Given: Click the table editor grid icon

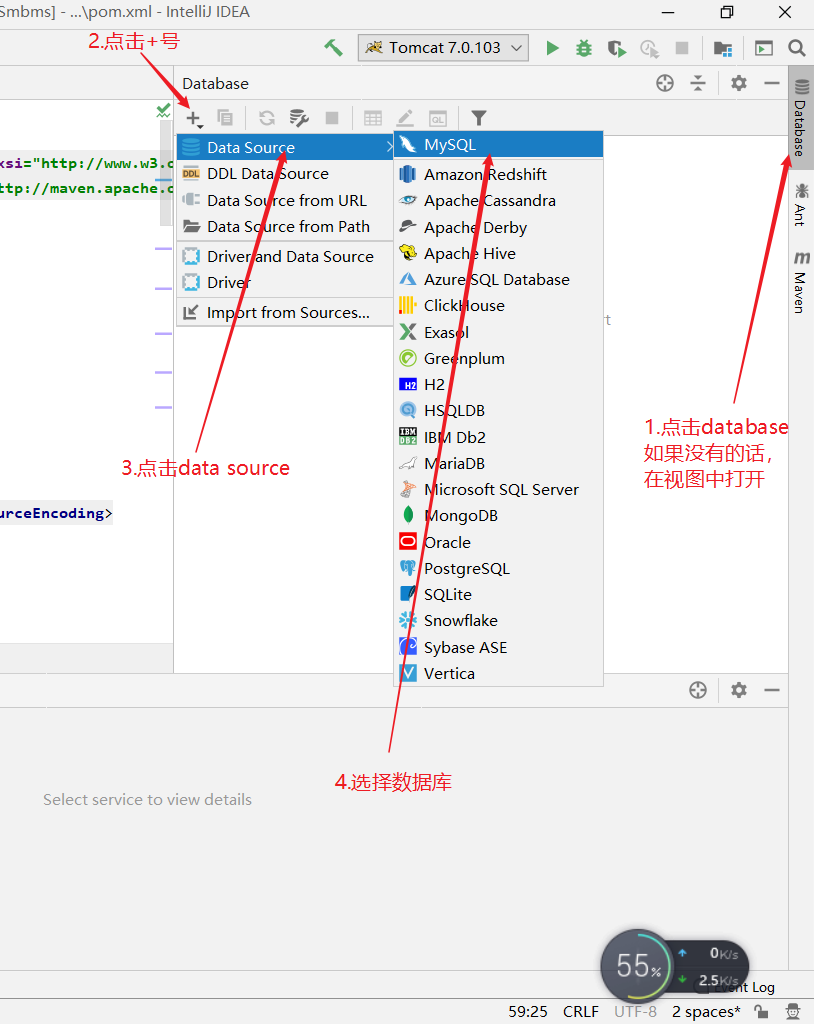Looking at the screenshot, I should pos(373,118).
